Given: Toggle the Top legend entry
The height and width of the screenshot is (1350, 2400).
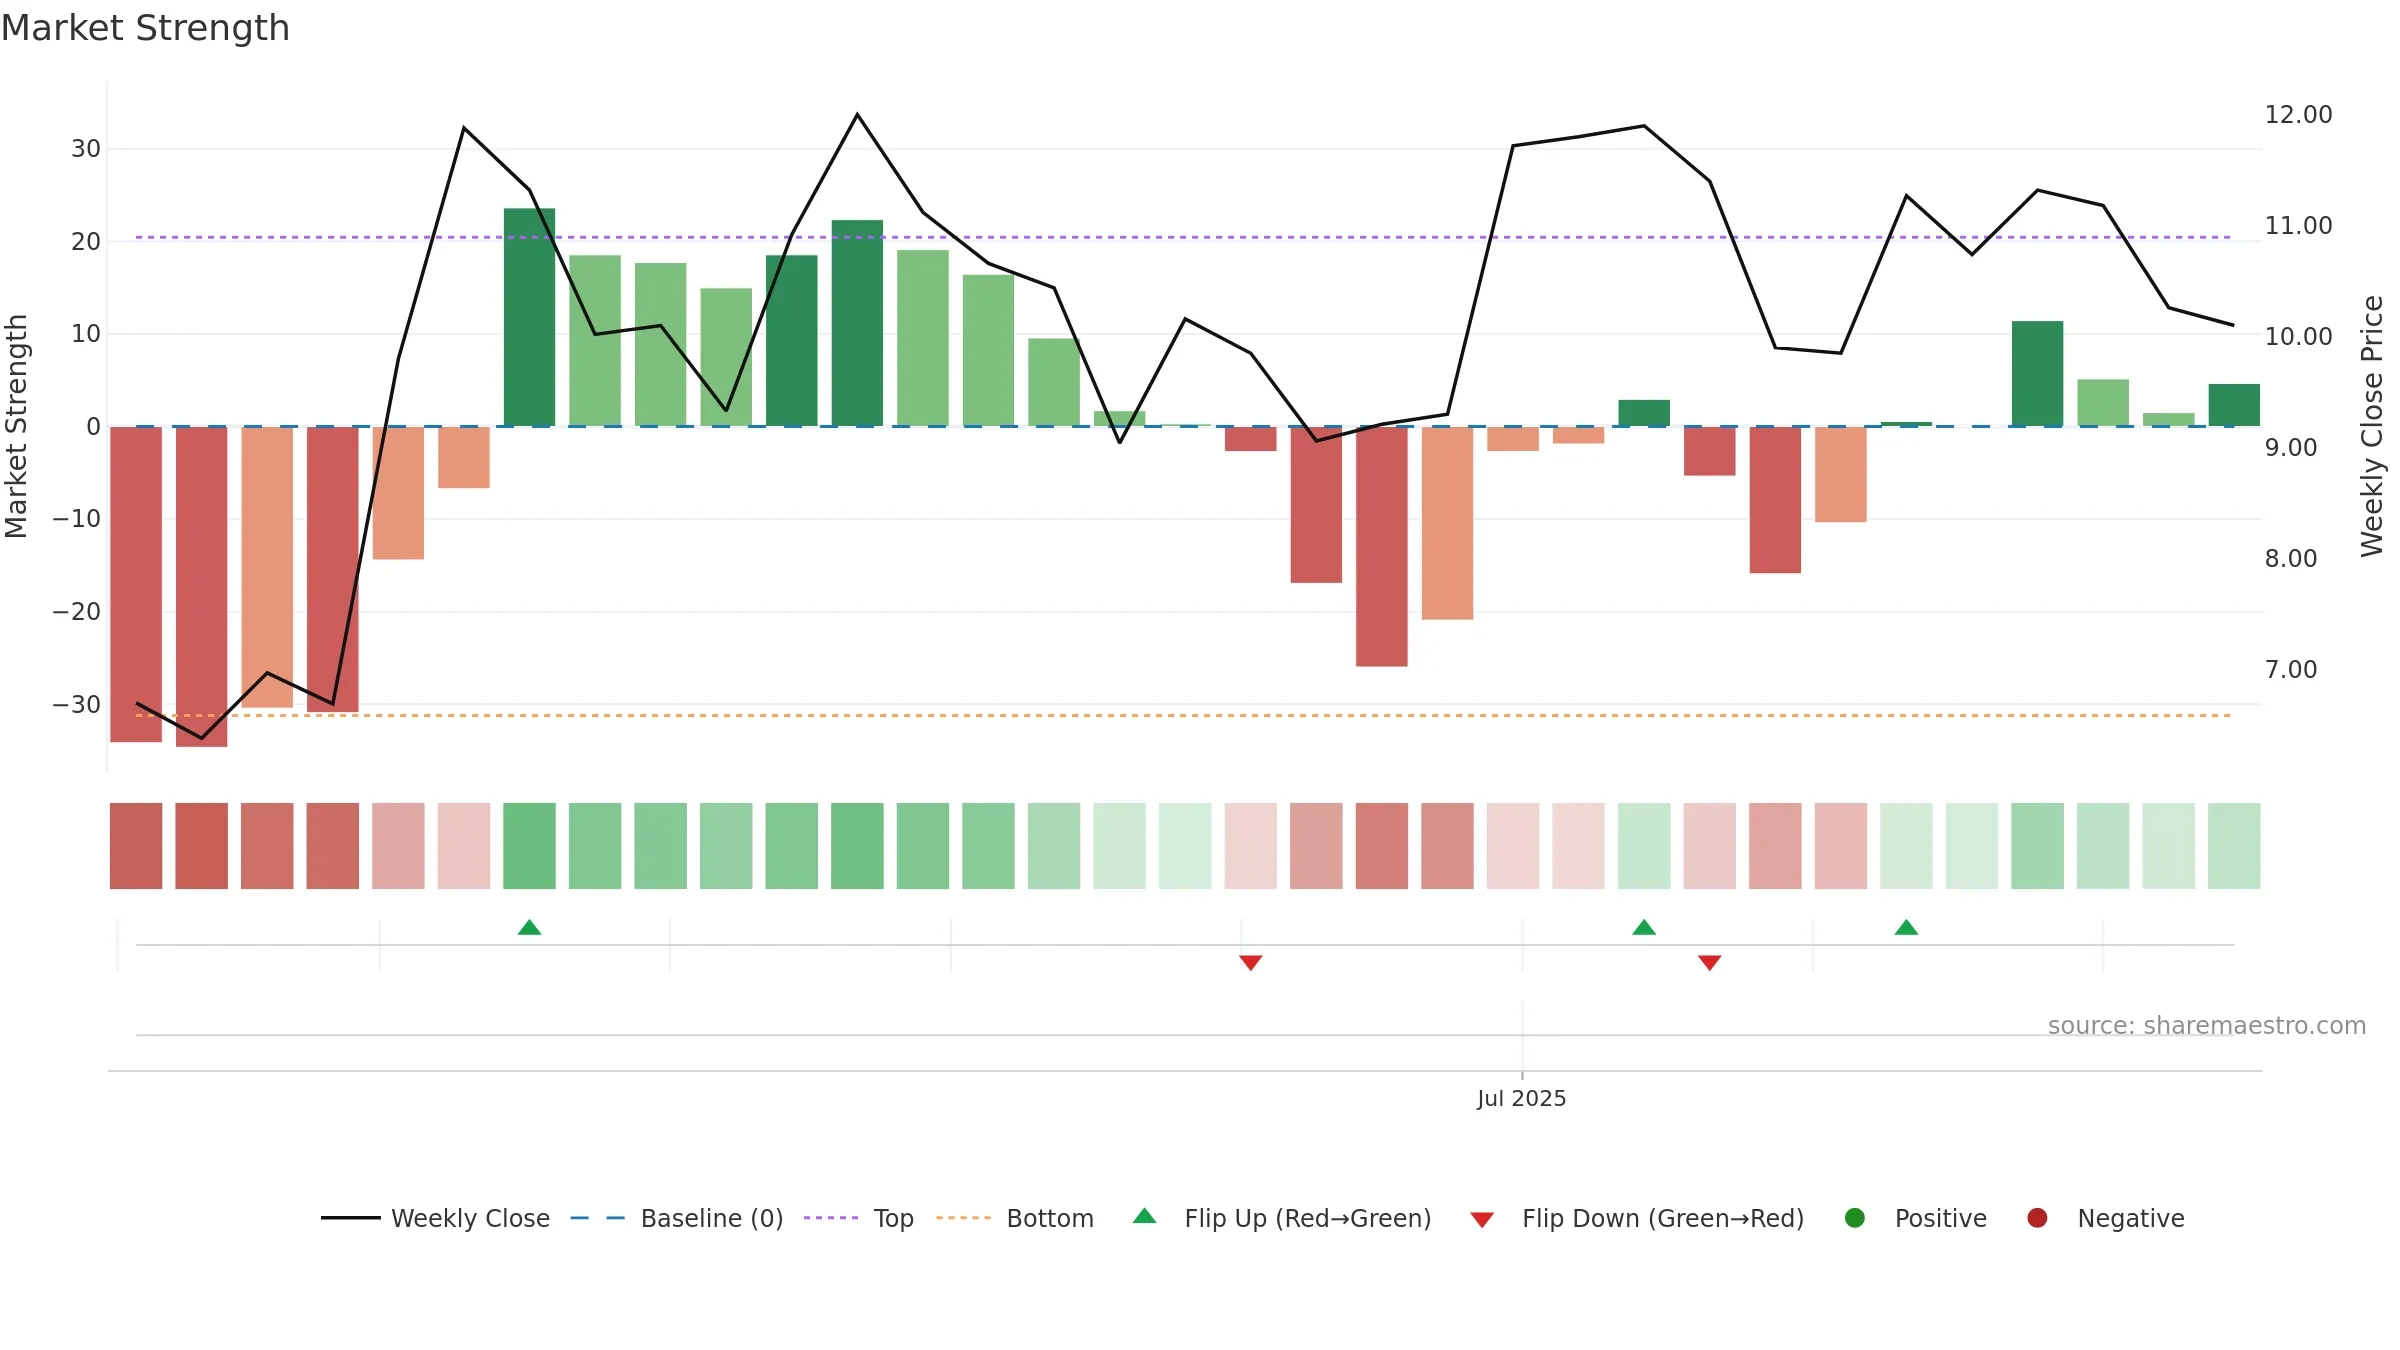Looking at the screenshot, I should [x=859, y=1218].
